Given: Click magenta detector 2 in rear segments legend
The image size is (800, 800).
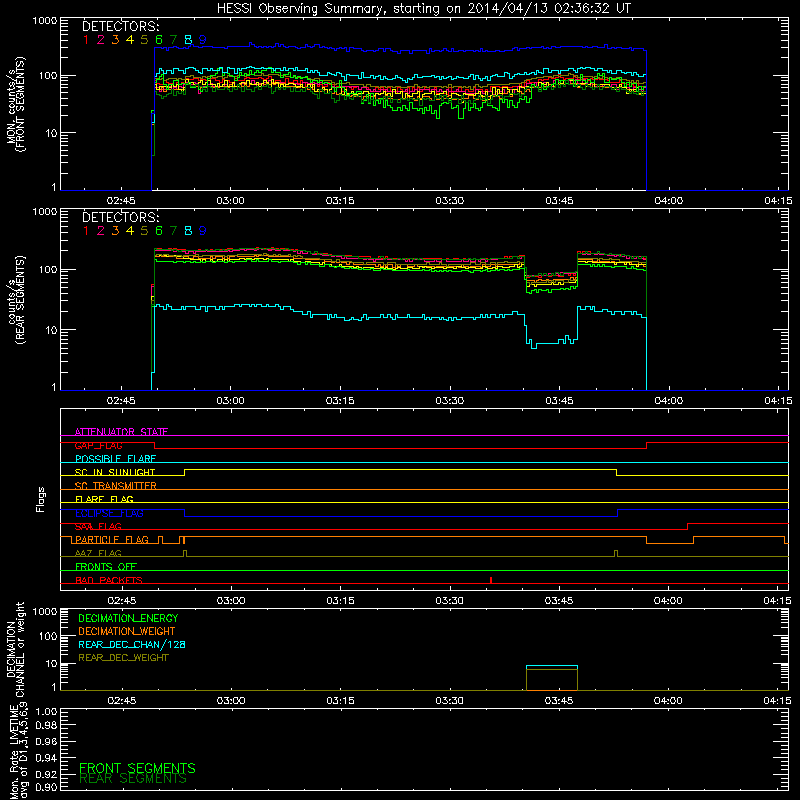Looking at the screenshot, I should point(101,231).
